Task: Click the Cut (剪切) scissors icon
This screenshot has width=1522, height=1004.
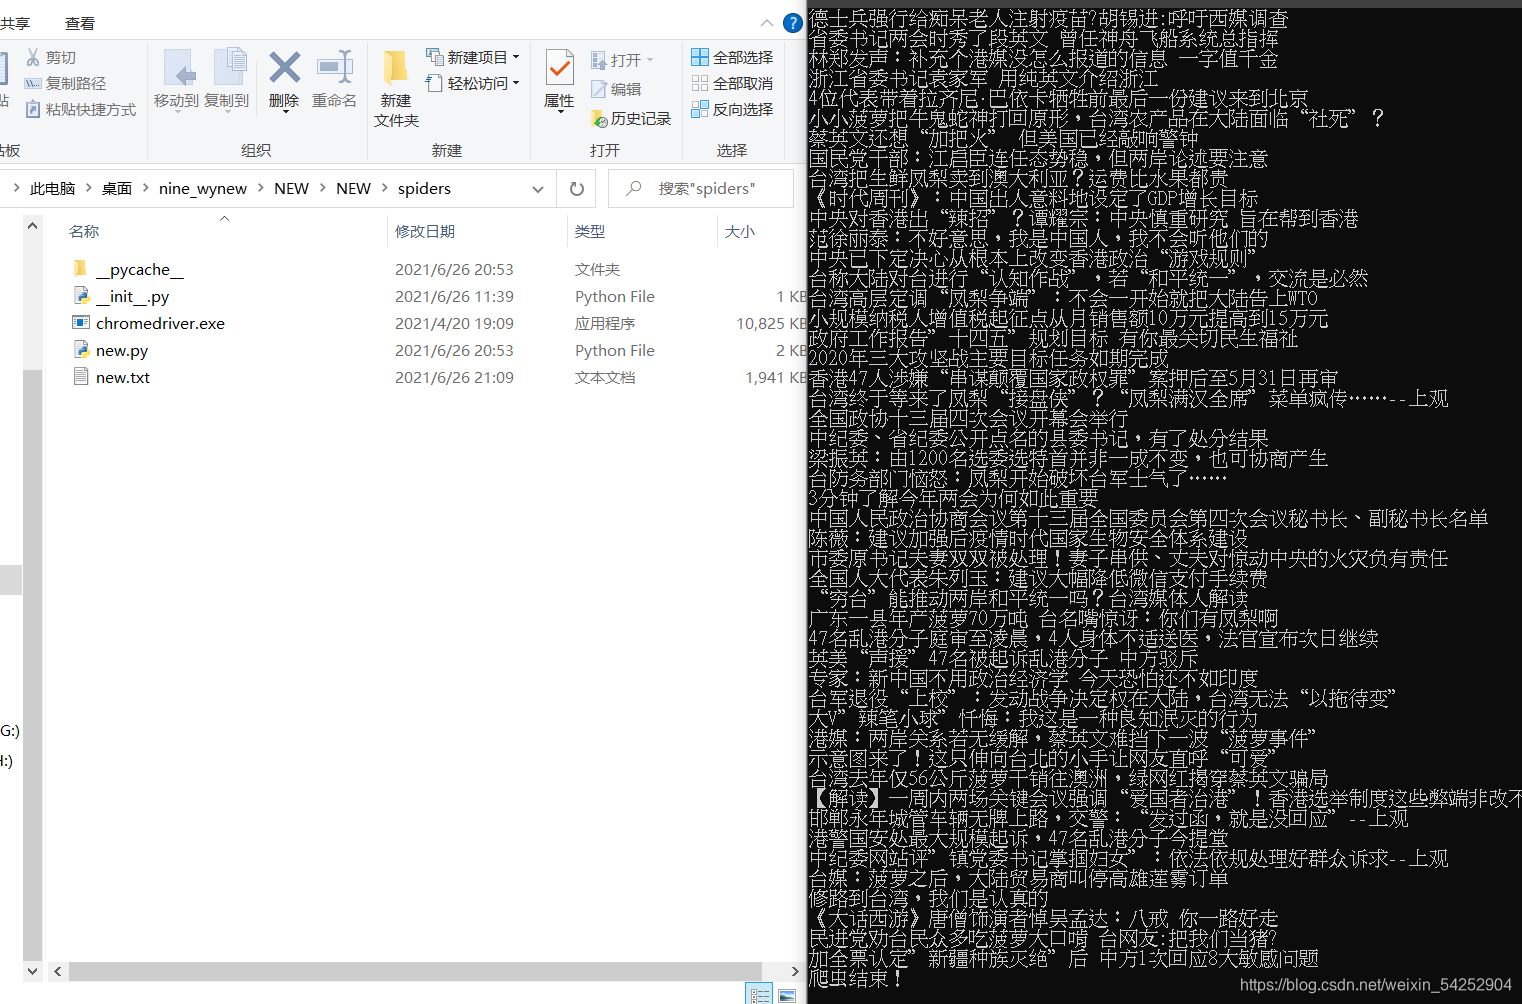Action: point(33,58)
